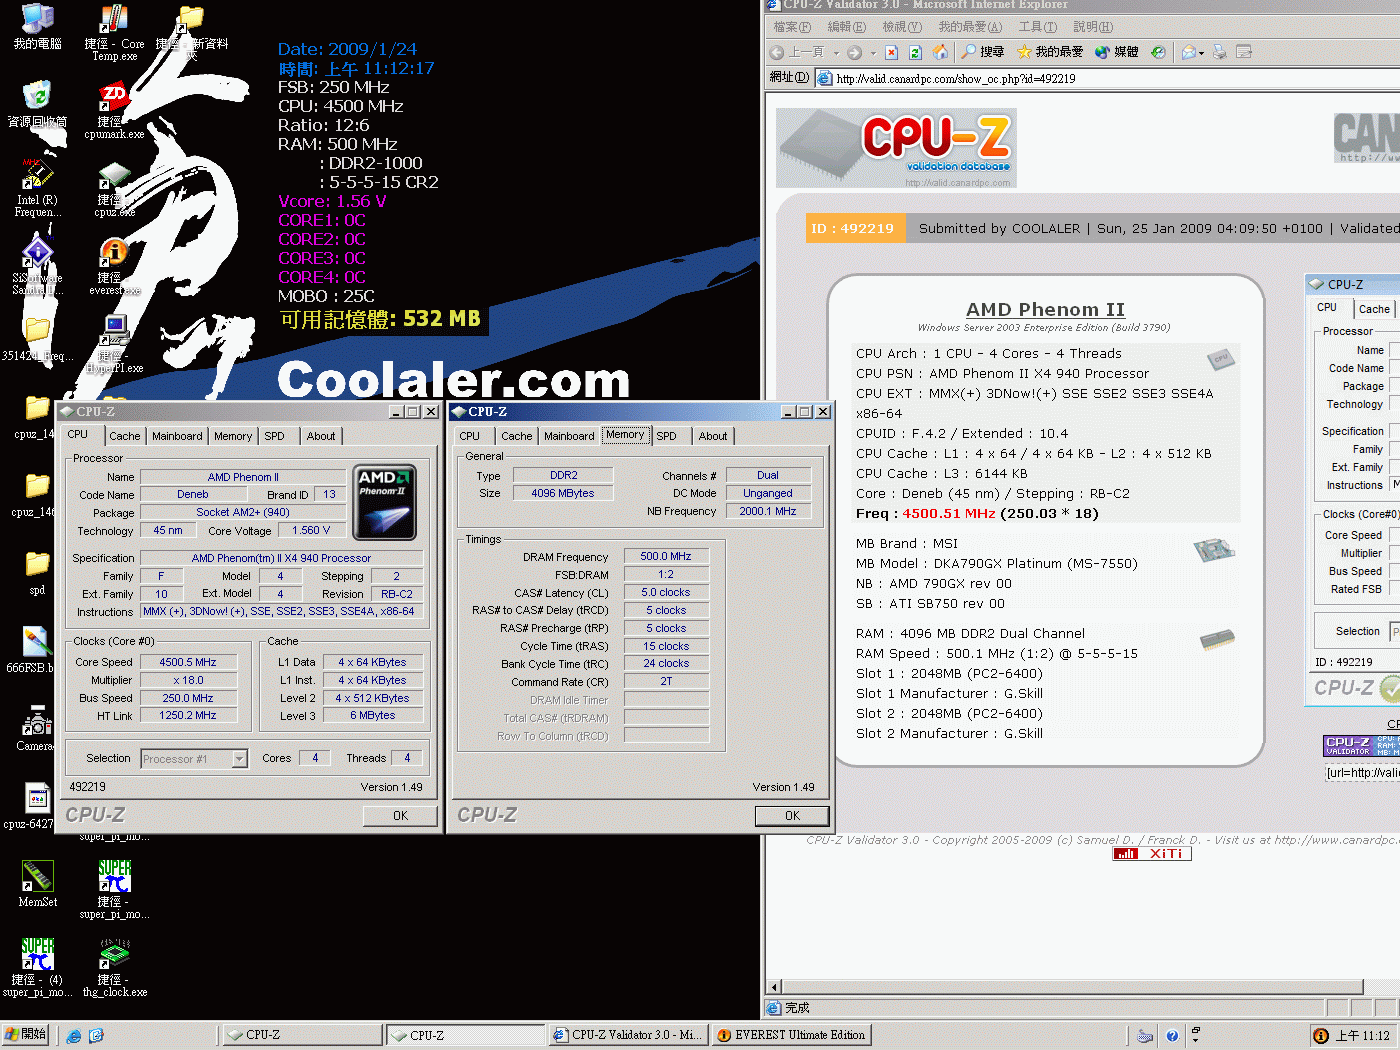Open the Forward button history dropdown arrow
1400x1050 pixels.
coord(872,52)
